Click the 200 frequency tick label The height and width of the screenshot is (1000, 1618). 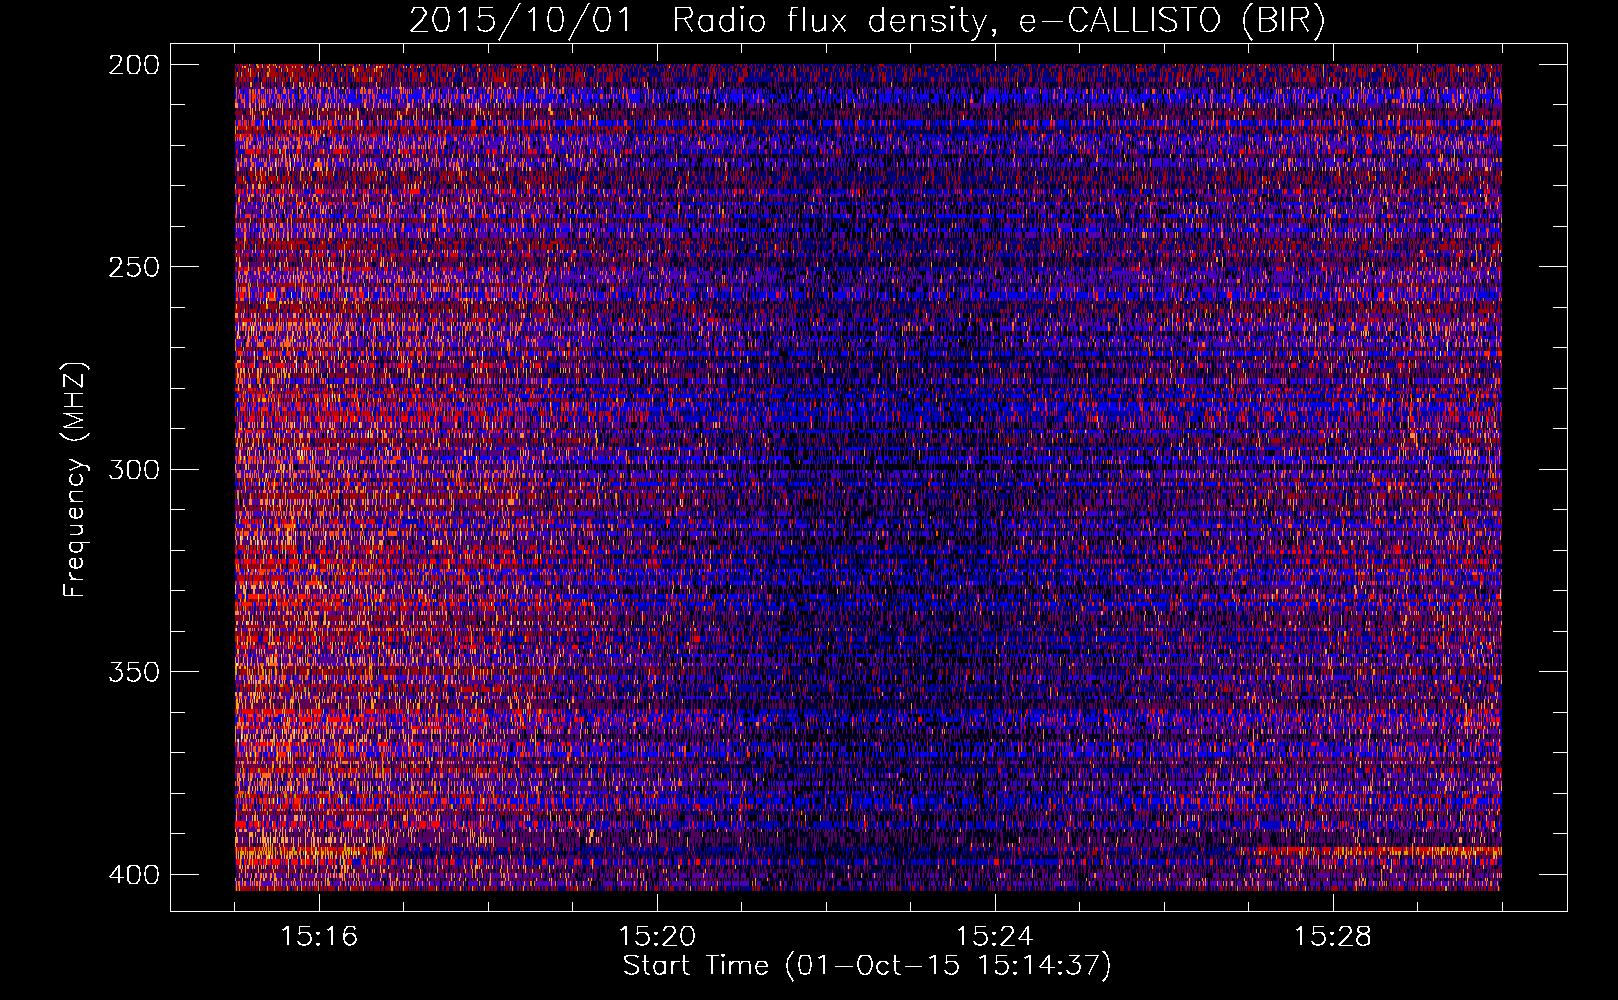tap(133, 65)
